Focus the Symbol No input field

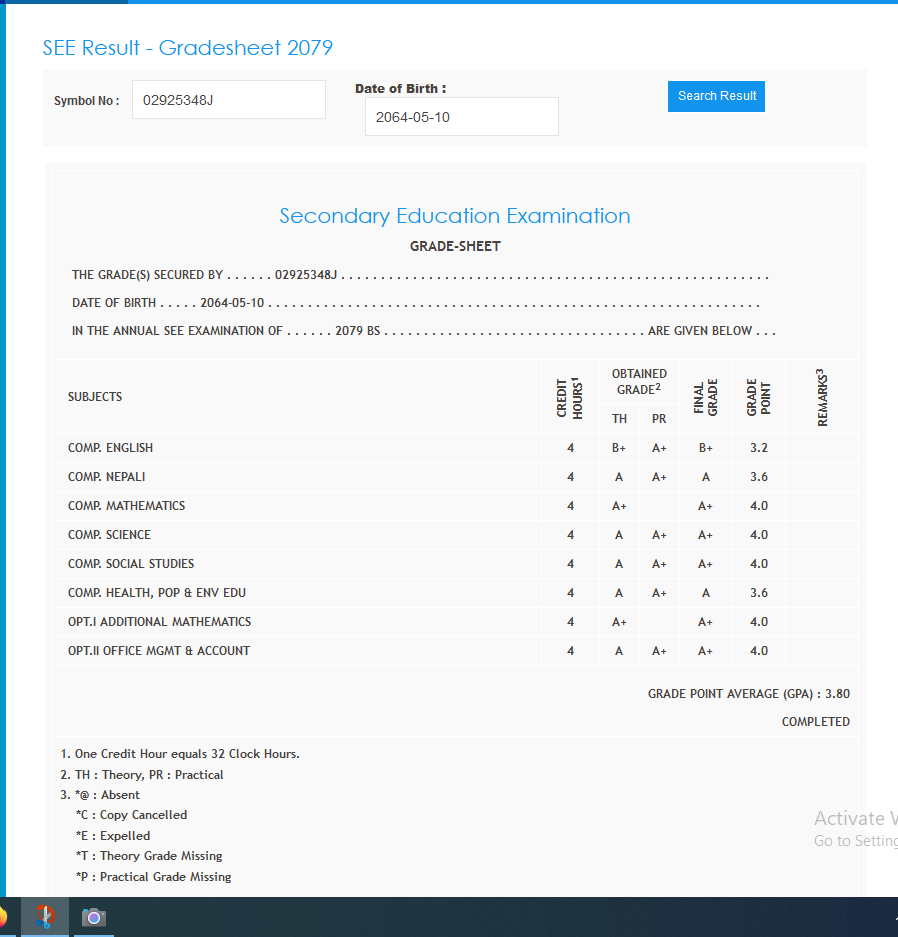tap(228, 100)
